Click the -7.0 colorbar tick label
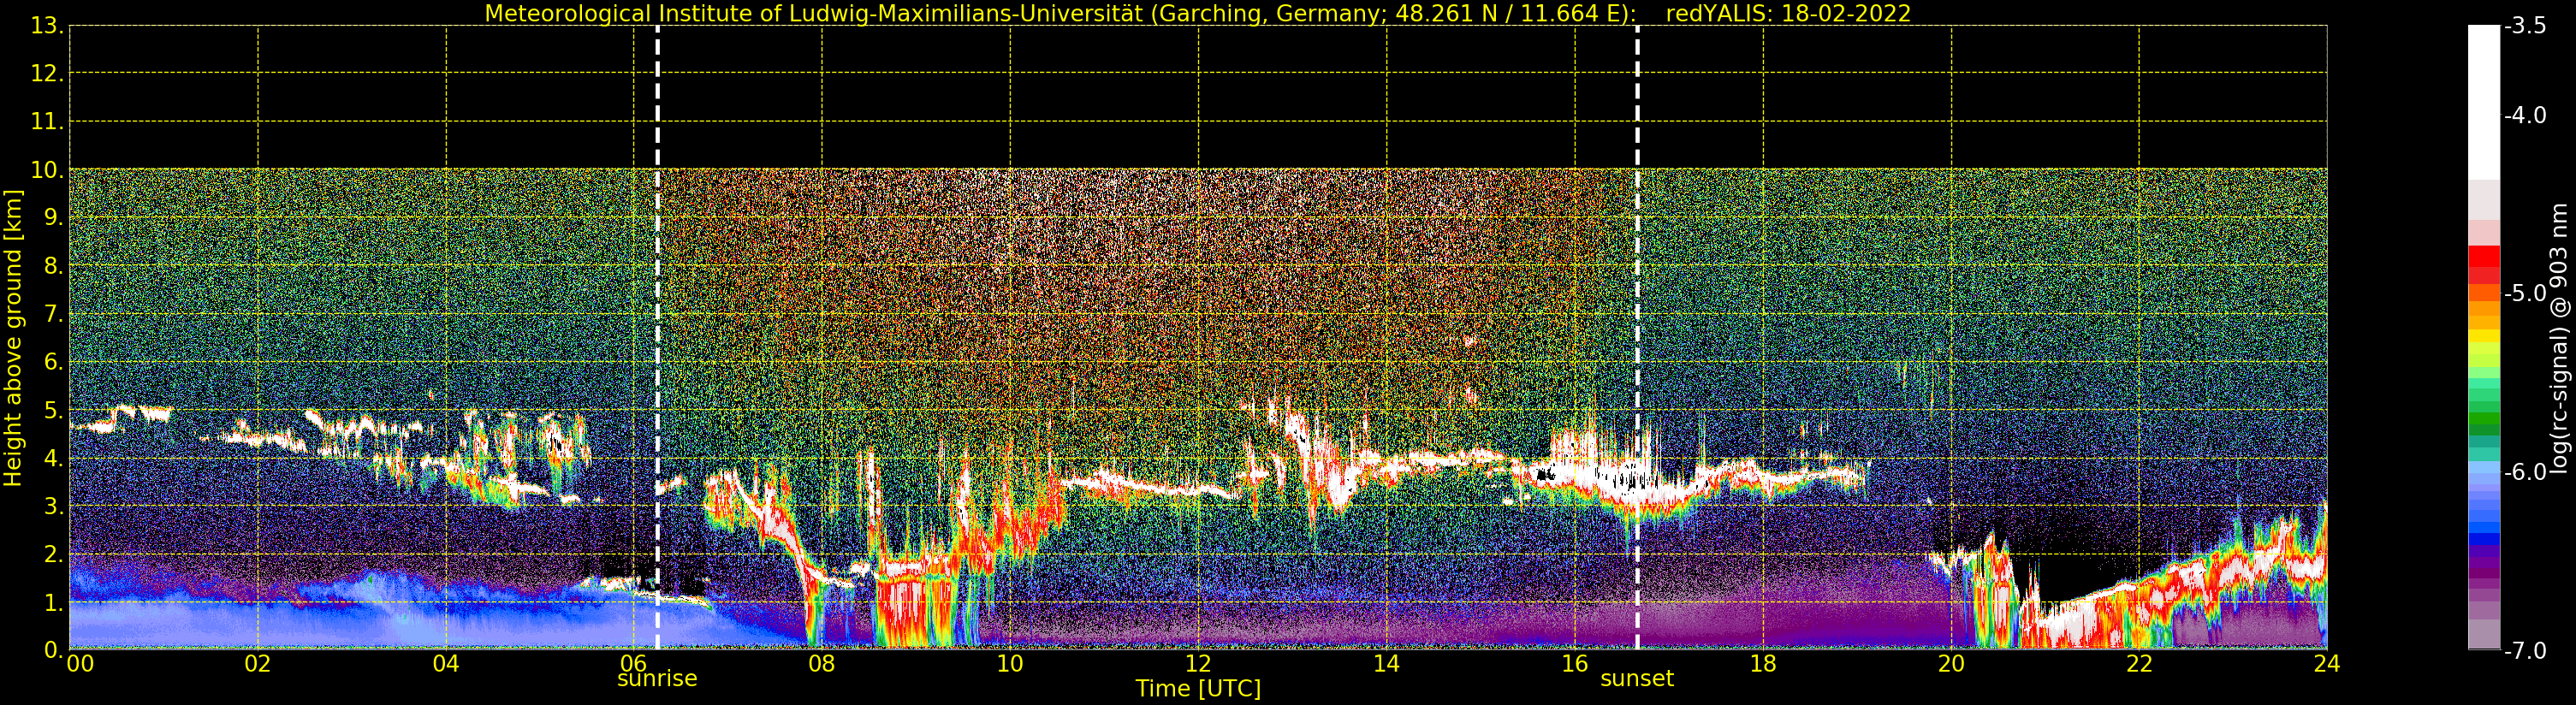Image resolution: width=2576 pixels, height=705 pixels. [x=2525, y=651]
